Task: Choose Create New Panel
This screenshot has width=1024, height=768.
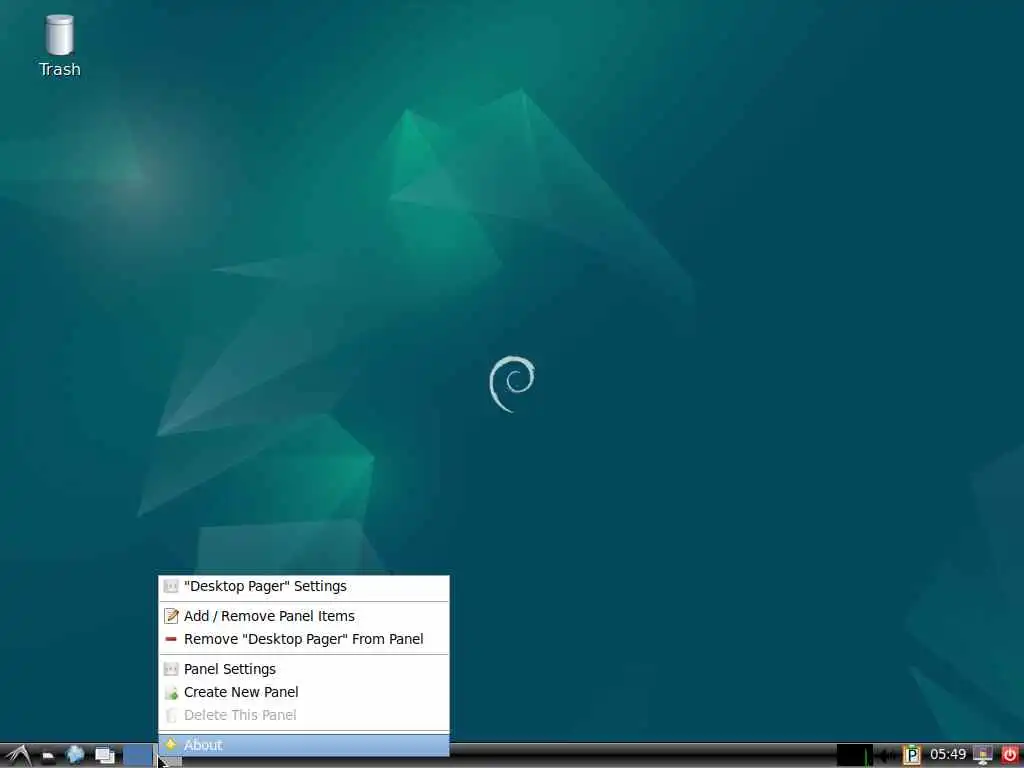Action: click(304, 692)
